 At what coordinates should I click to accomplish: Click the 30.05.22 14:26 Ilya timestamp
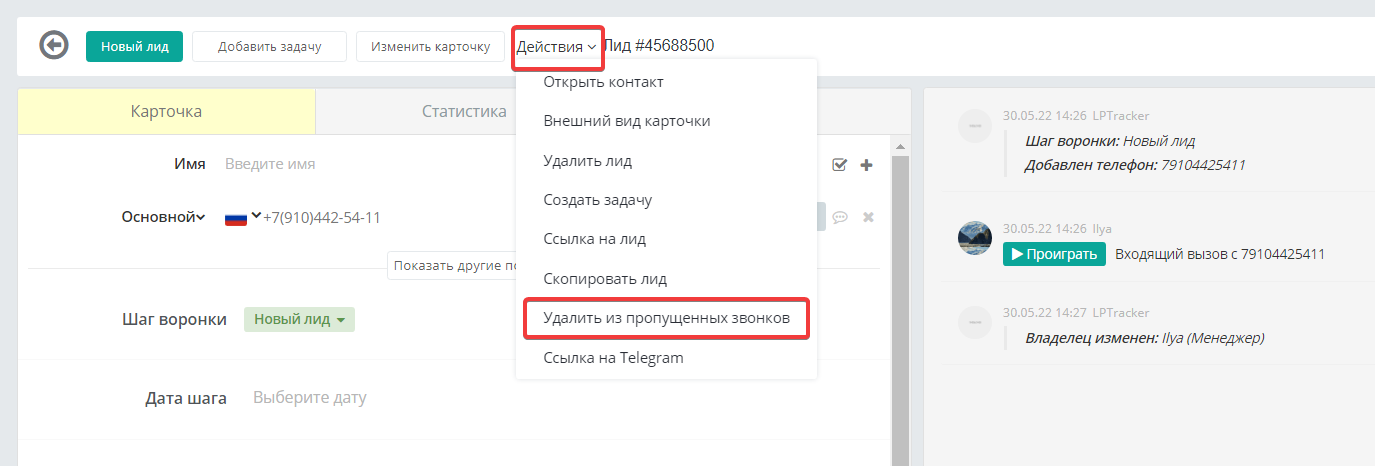click(x=1057, y=229)
